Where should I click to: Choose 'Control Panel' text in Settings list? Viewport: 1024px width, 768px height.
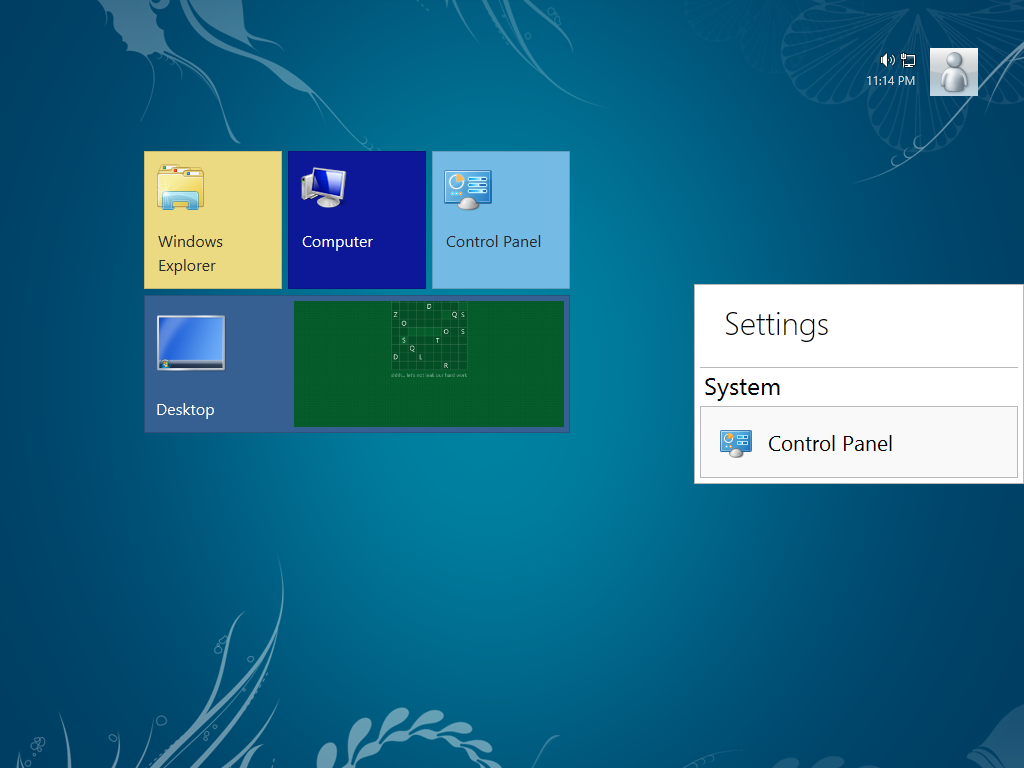pos(830,443)
